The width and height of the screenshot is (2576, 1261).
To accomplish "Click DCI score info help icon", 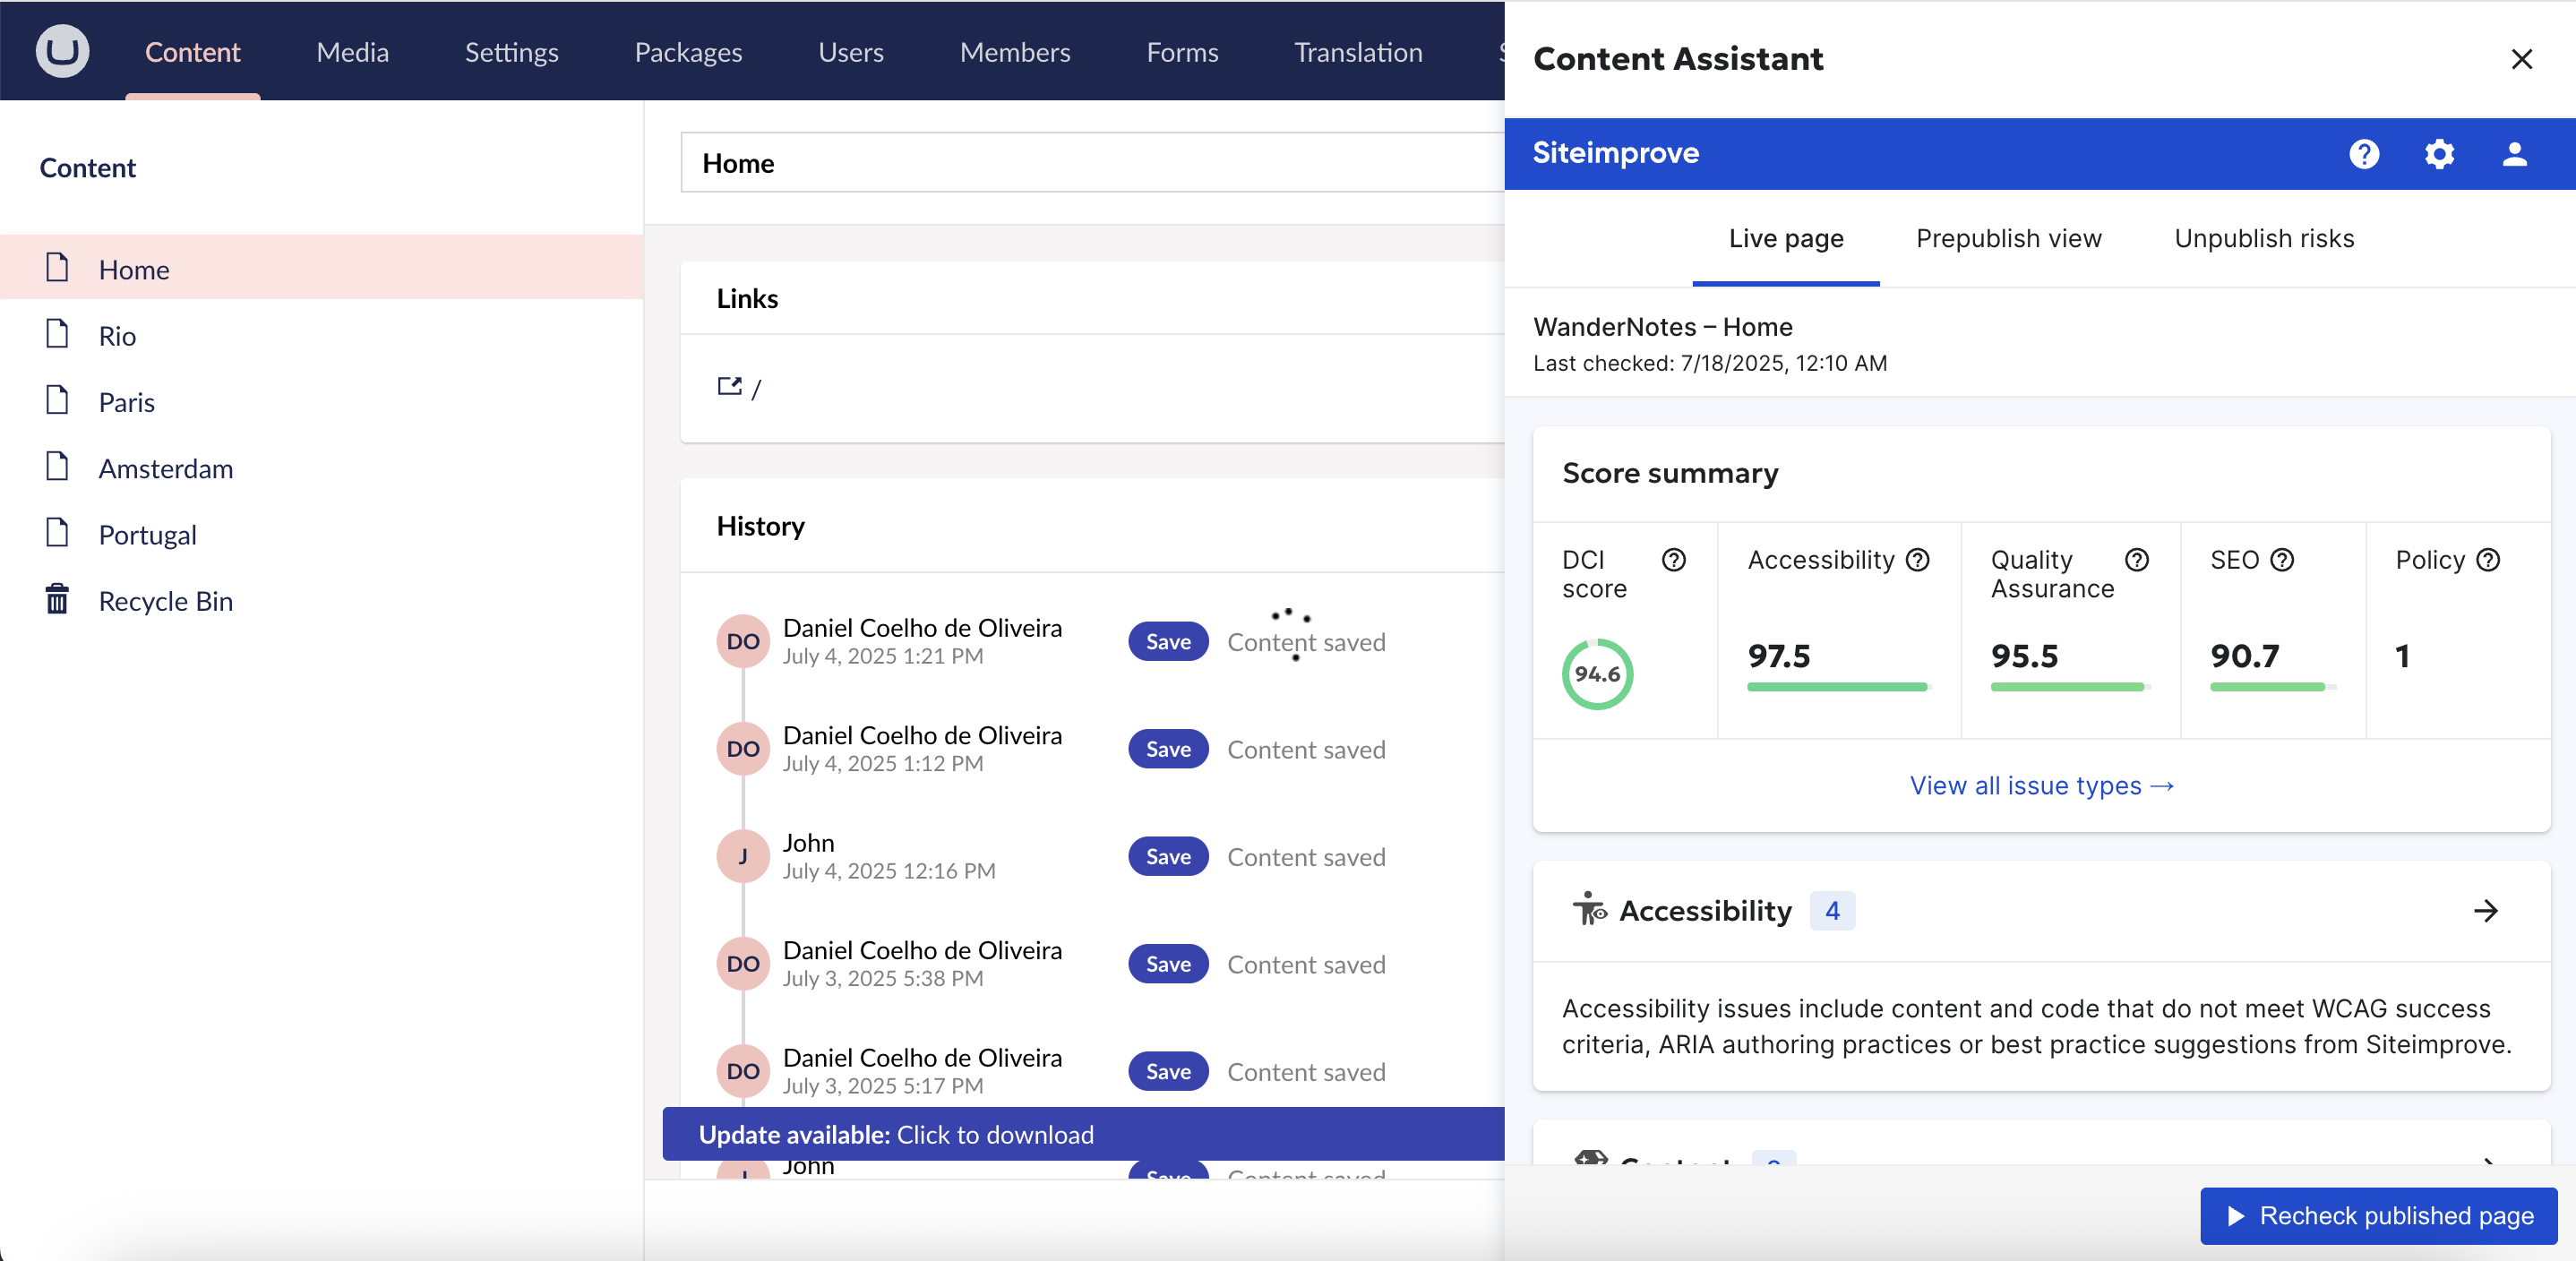I will tap(1673, 560).
